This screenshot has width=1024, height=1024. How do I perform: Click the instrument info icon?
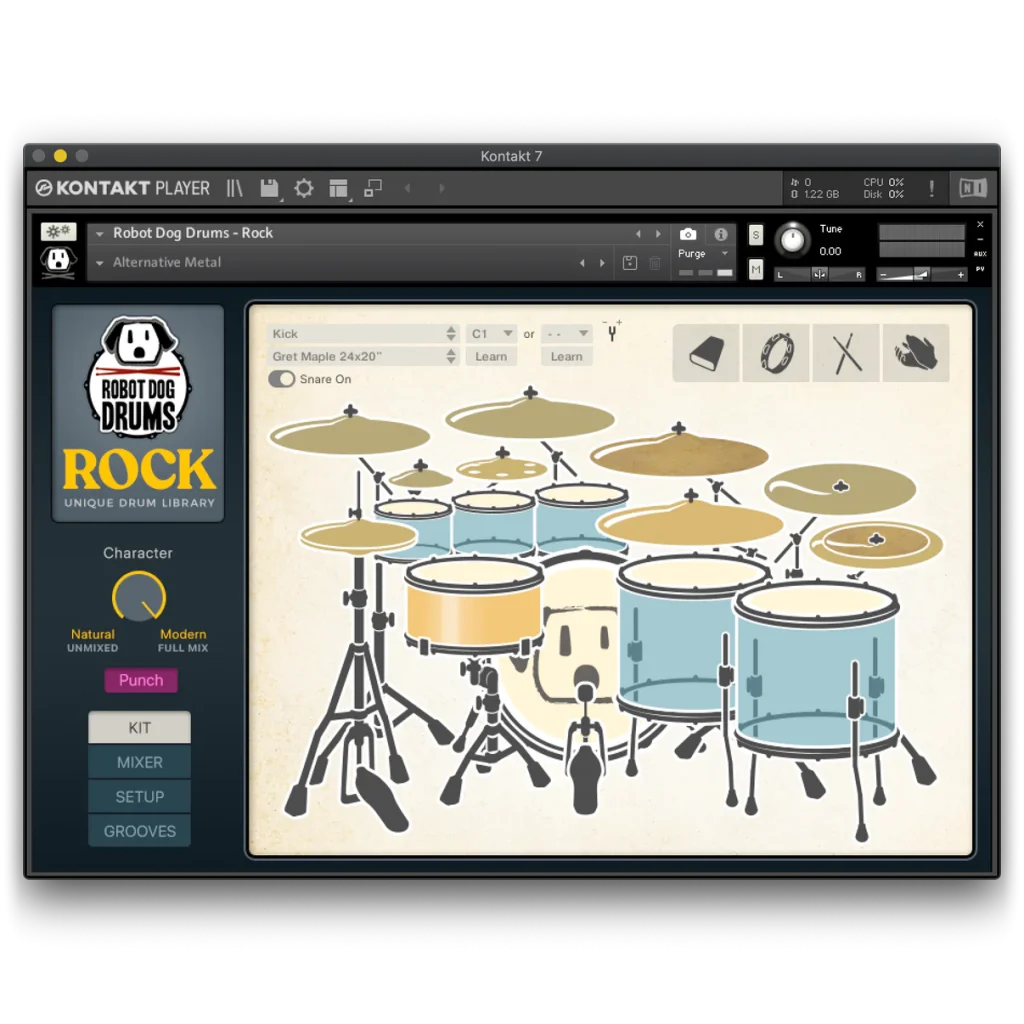pyautogui.click(x=720, y=234)
